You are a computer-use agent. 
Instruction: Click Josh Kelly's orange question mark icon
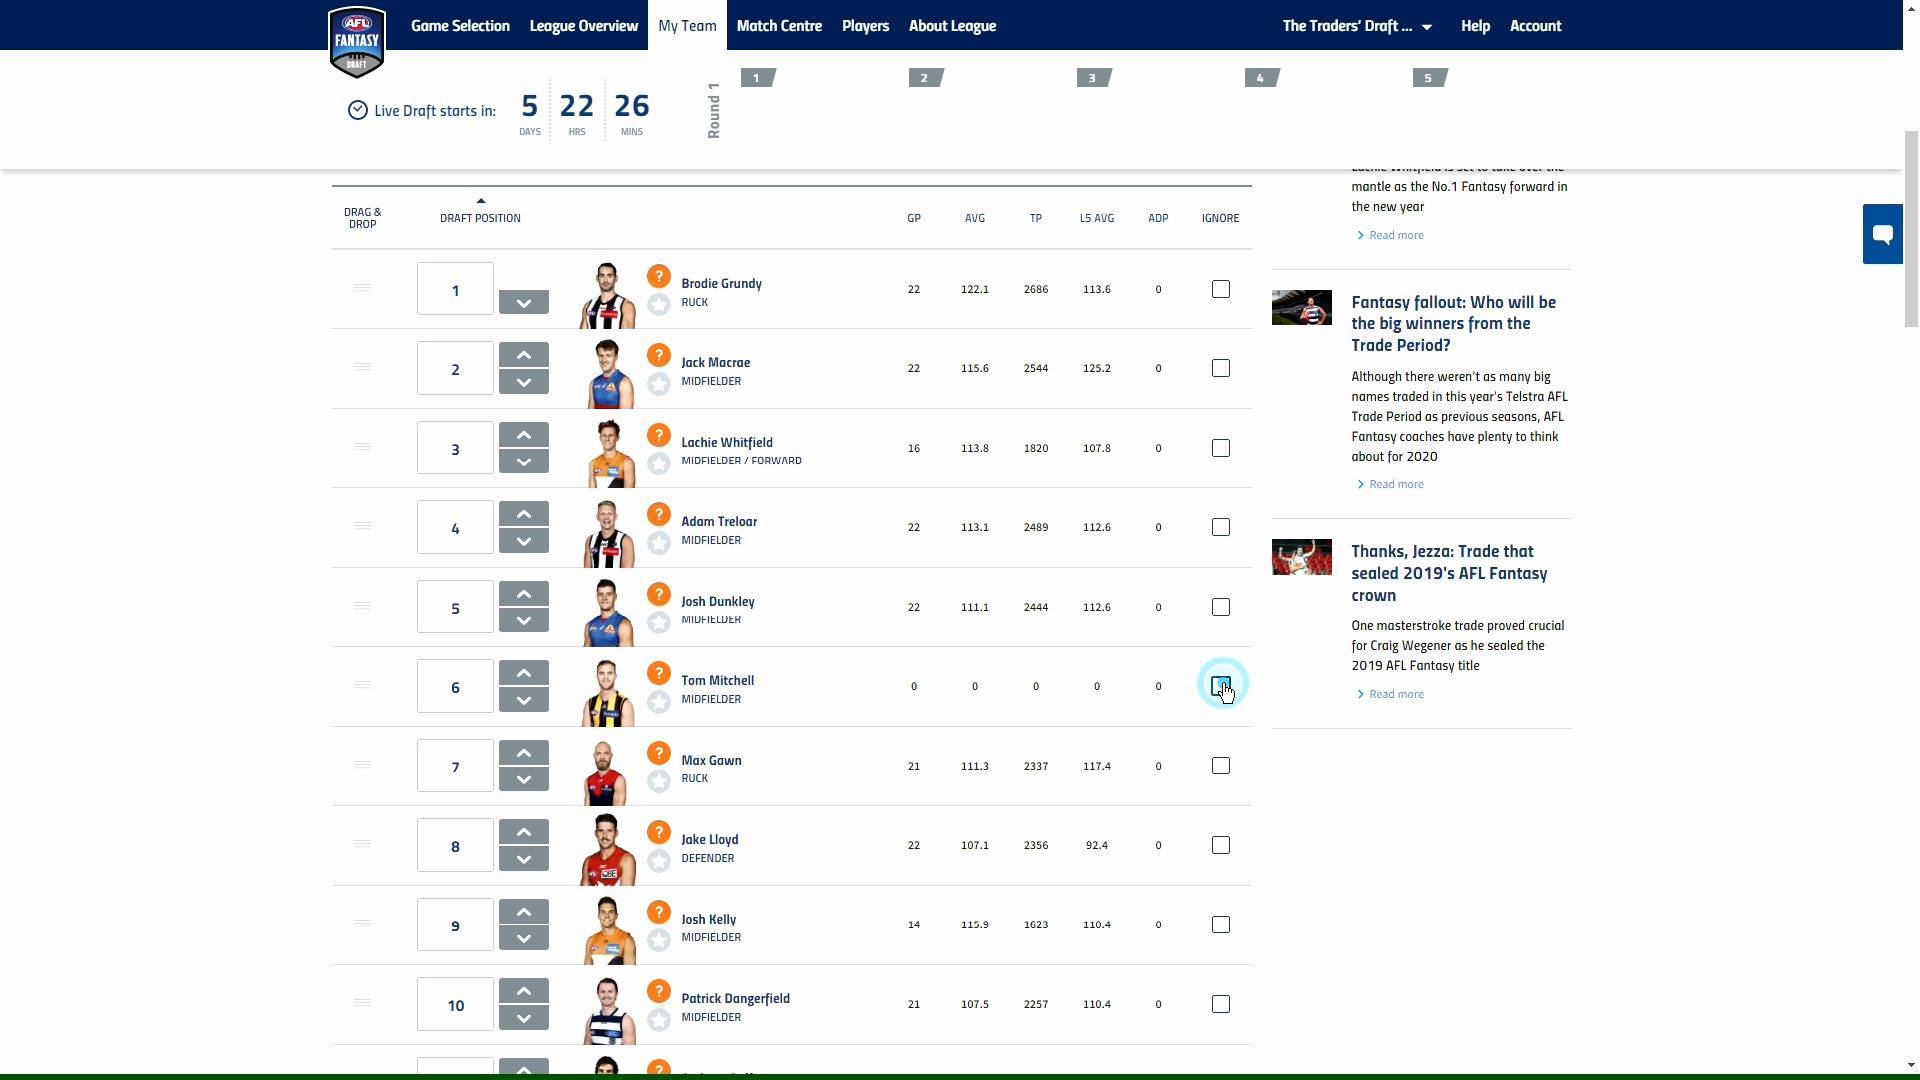658,912
